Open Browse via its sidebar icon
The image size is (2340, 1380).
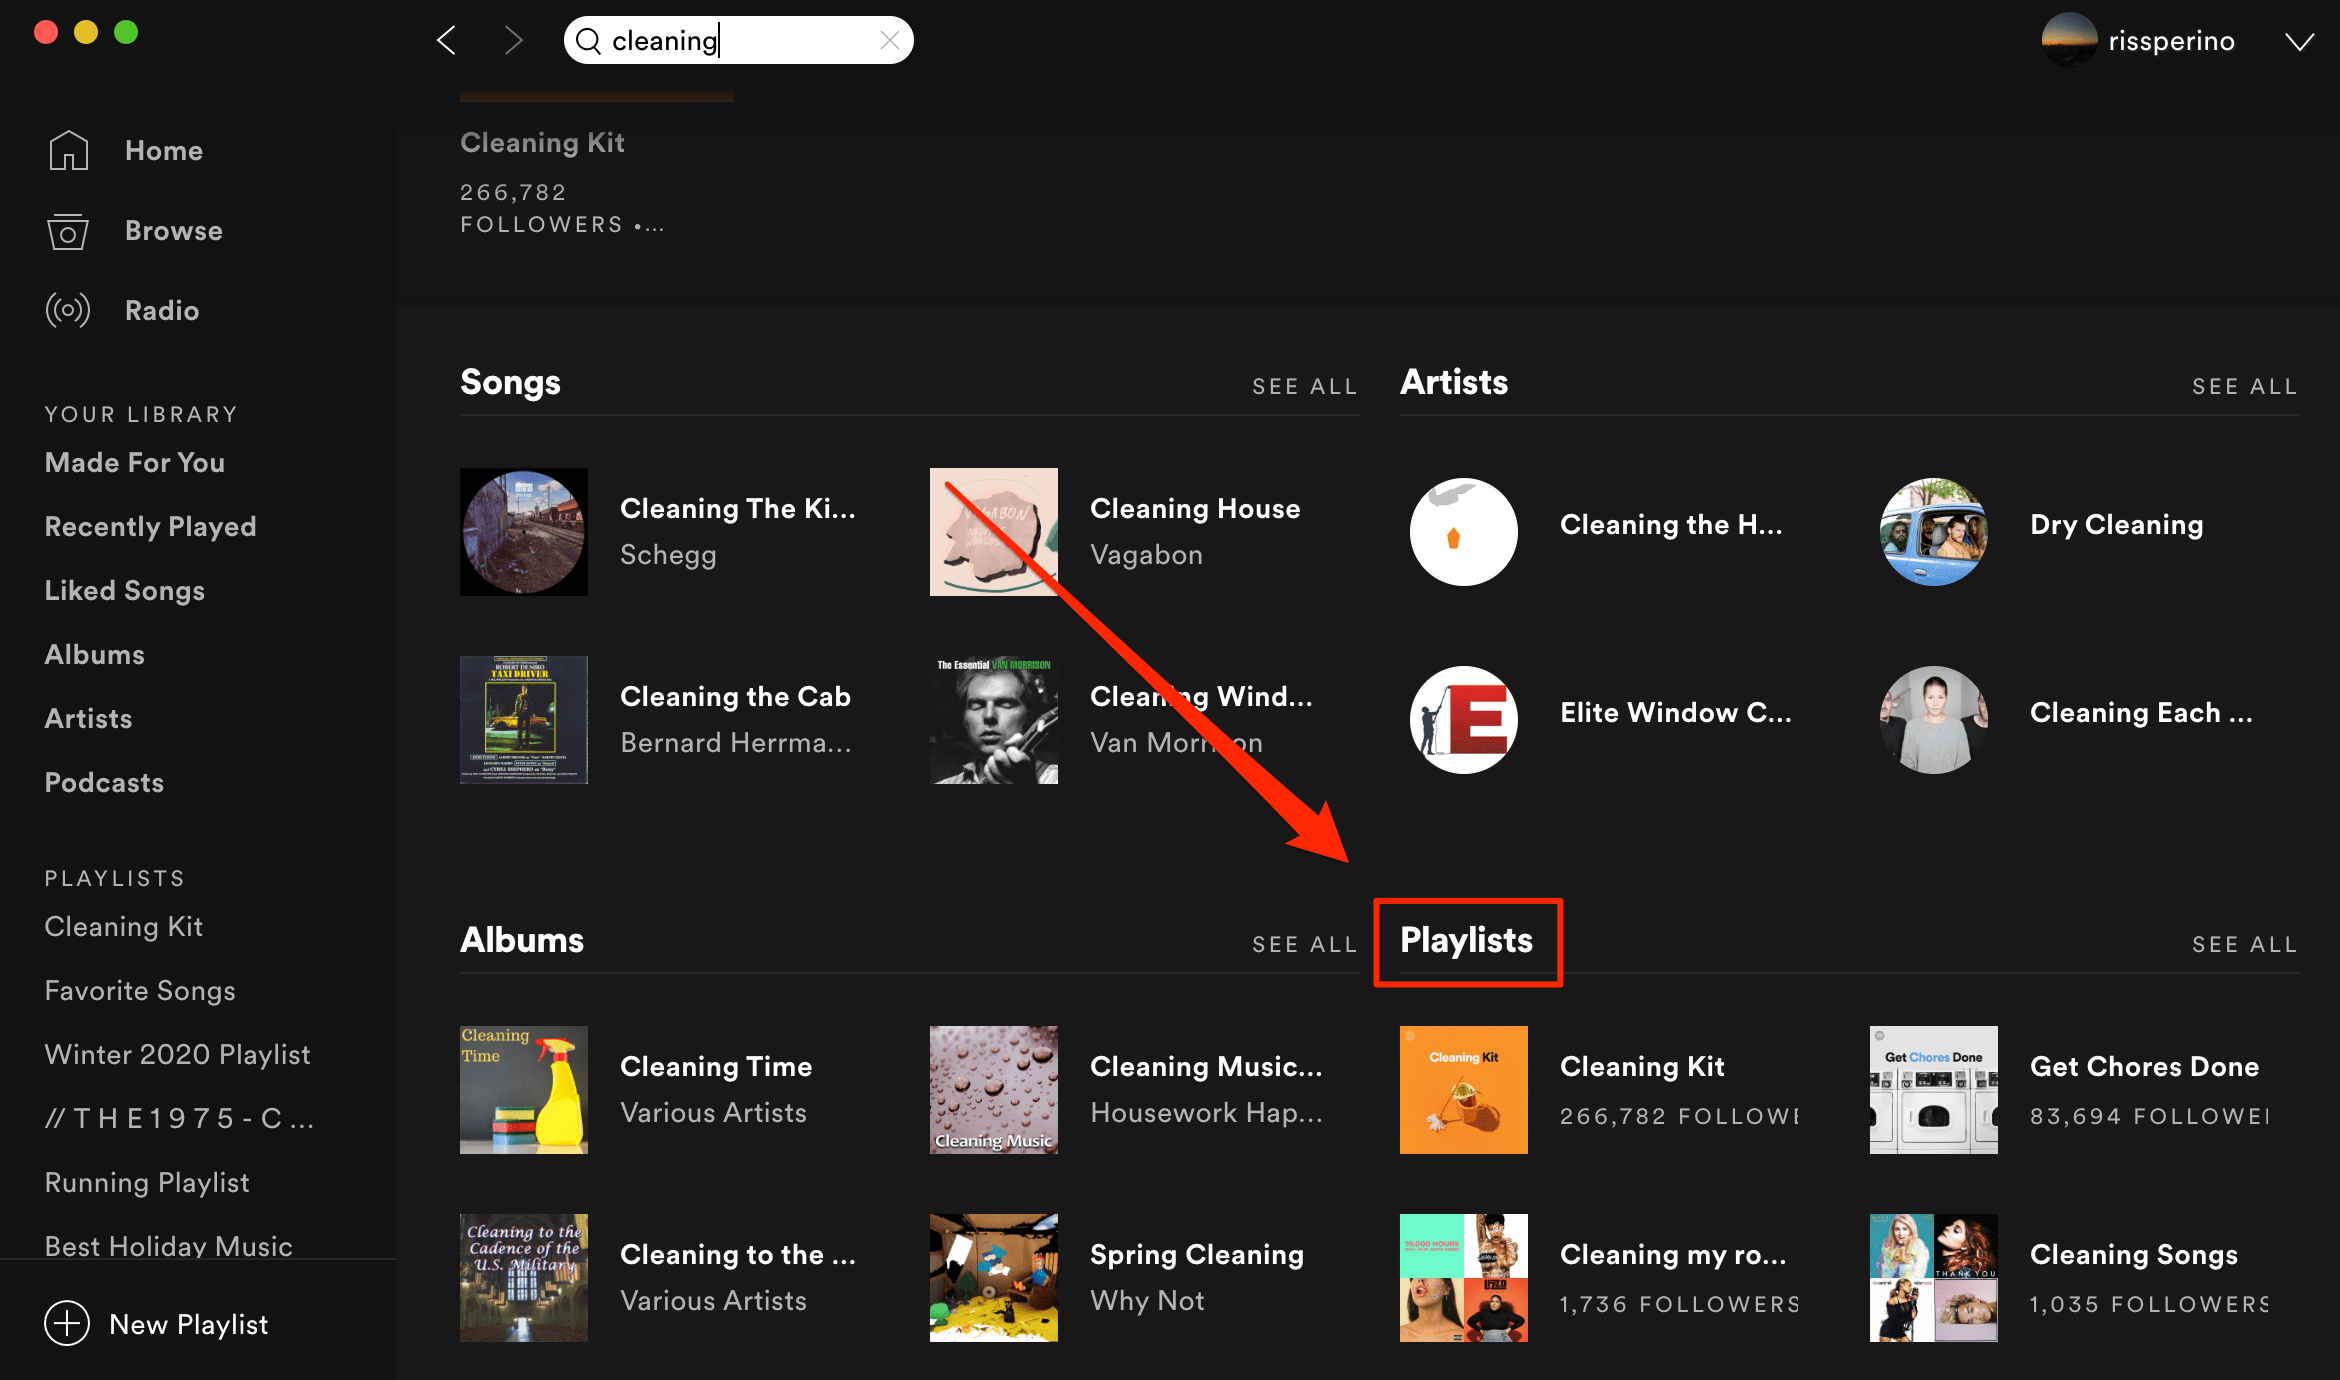click(x=68, y=231)
